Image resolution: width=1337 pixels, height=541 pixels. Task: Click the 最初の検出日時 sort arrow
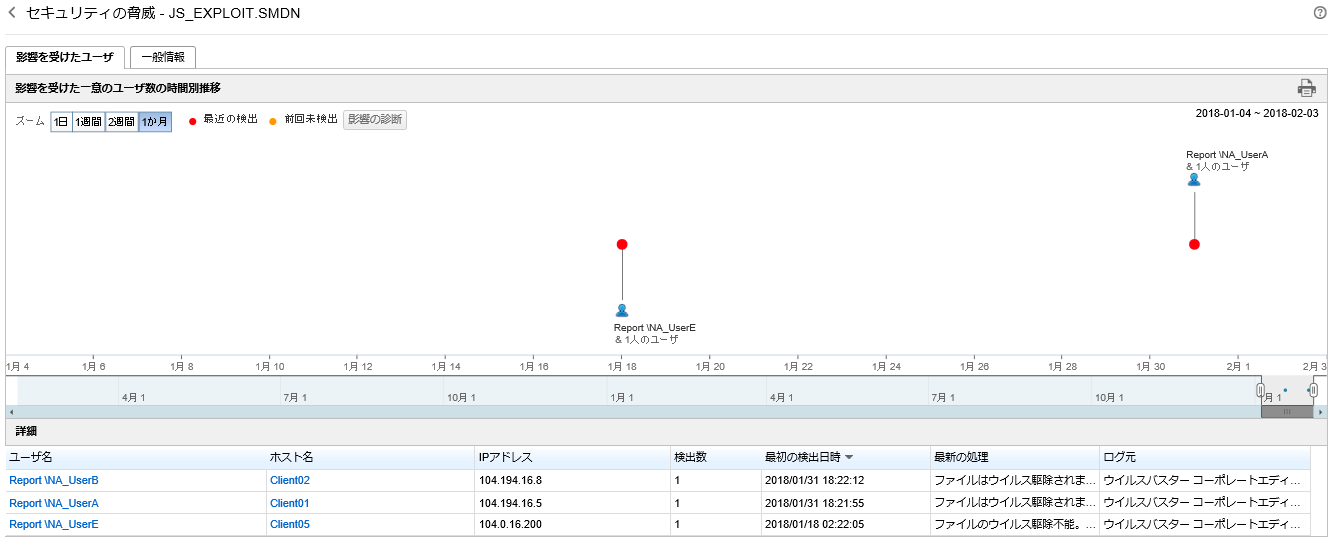[849, 457]
